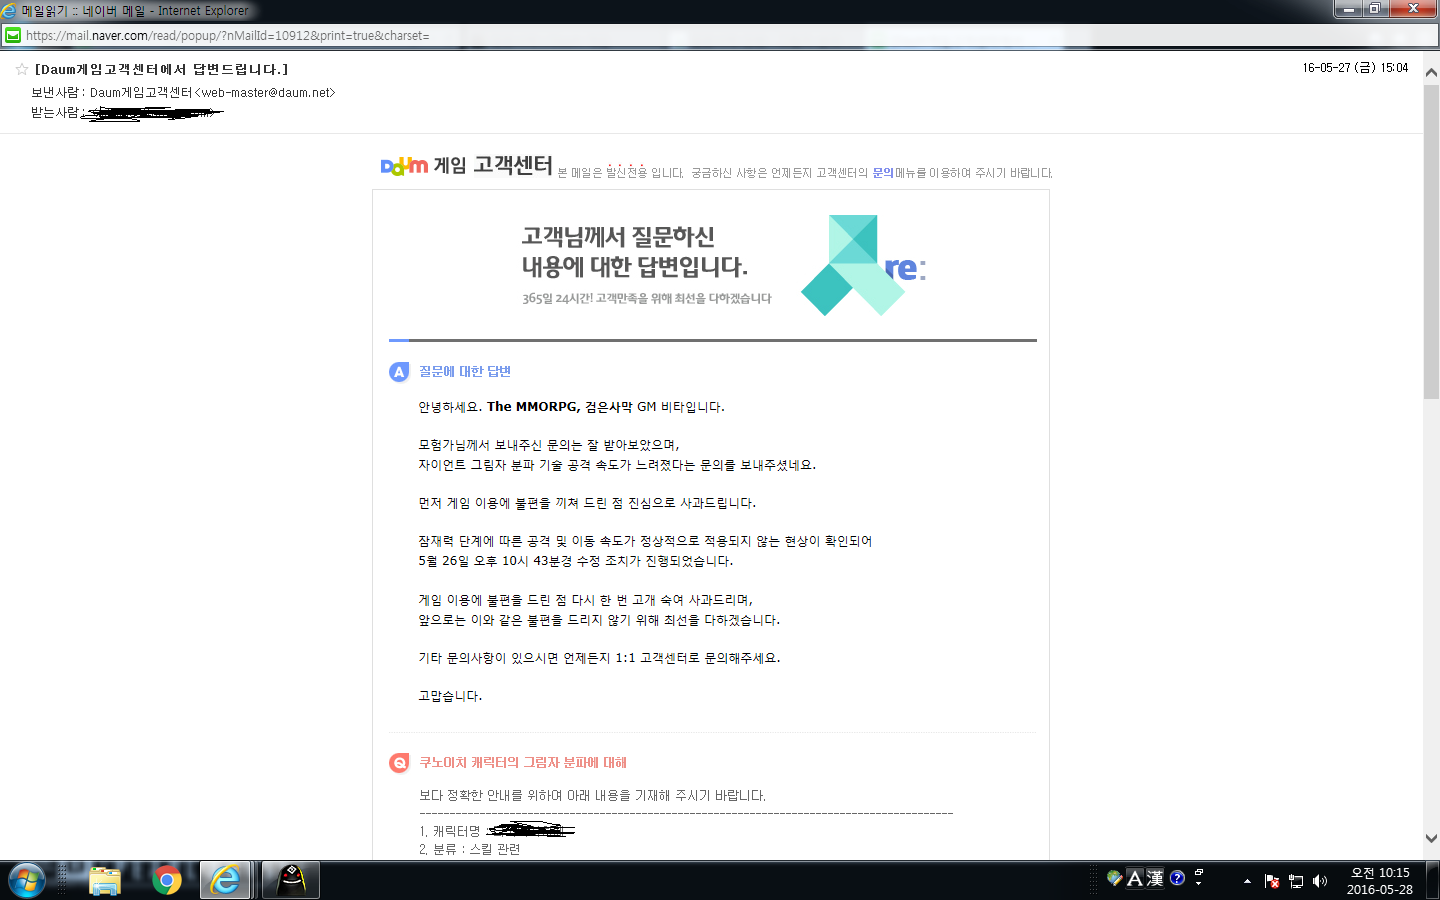Click the line starting 먼저 게임 이용에 불편을
The image size is (1440, 900).
[x=587, y=503]
